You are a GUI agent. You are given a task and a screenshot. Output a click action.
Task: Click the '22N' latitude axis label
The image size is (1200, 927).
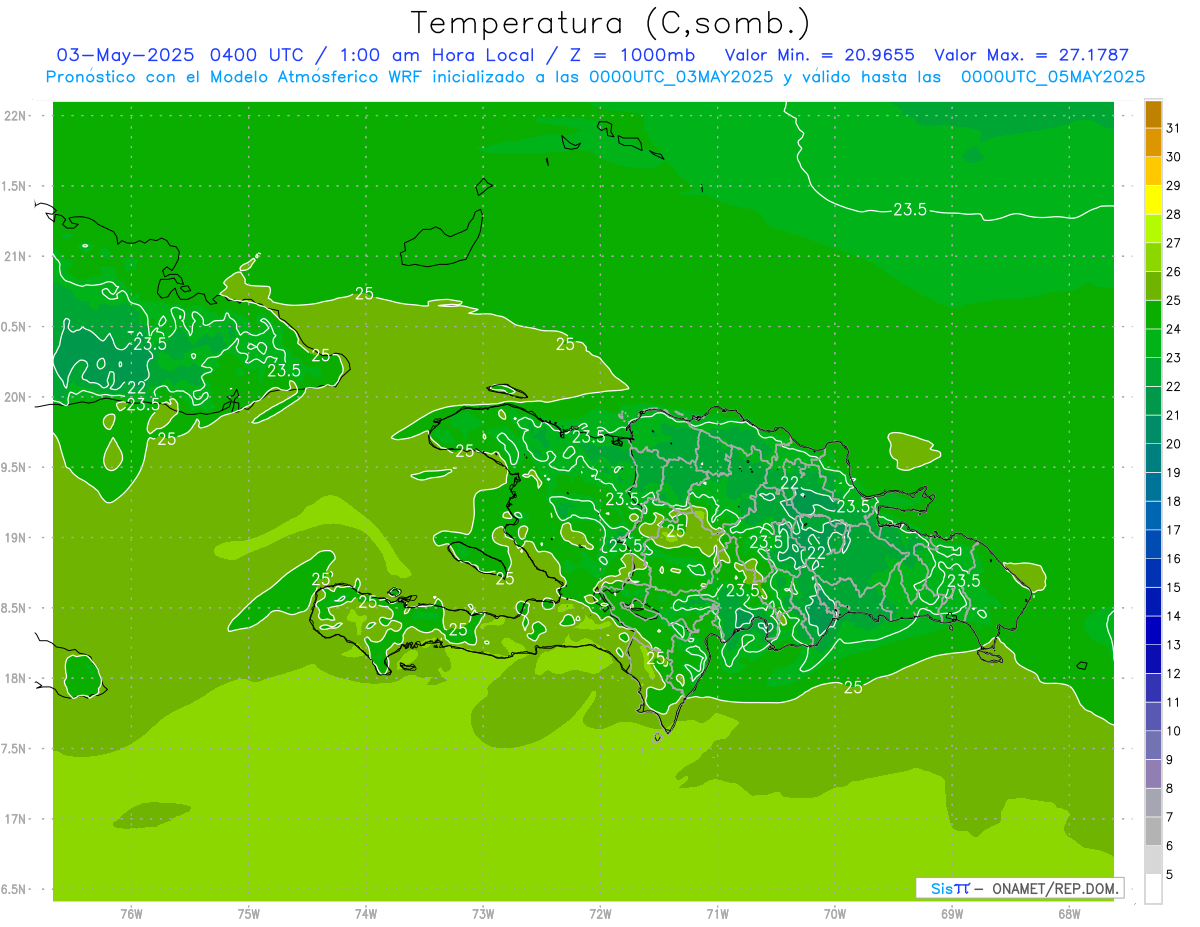16,116
